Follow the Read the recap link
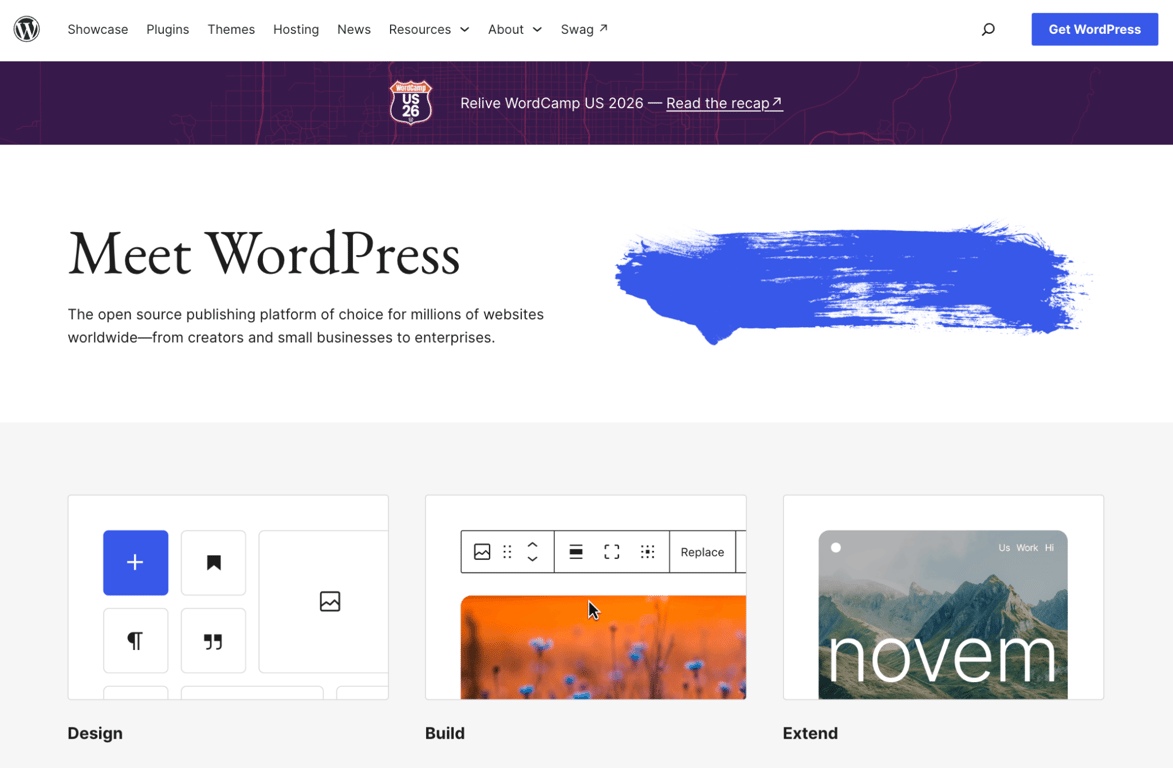 [x=724, y=103]
